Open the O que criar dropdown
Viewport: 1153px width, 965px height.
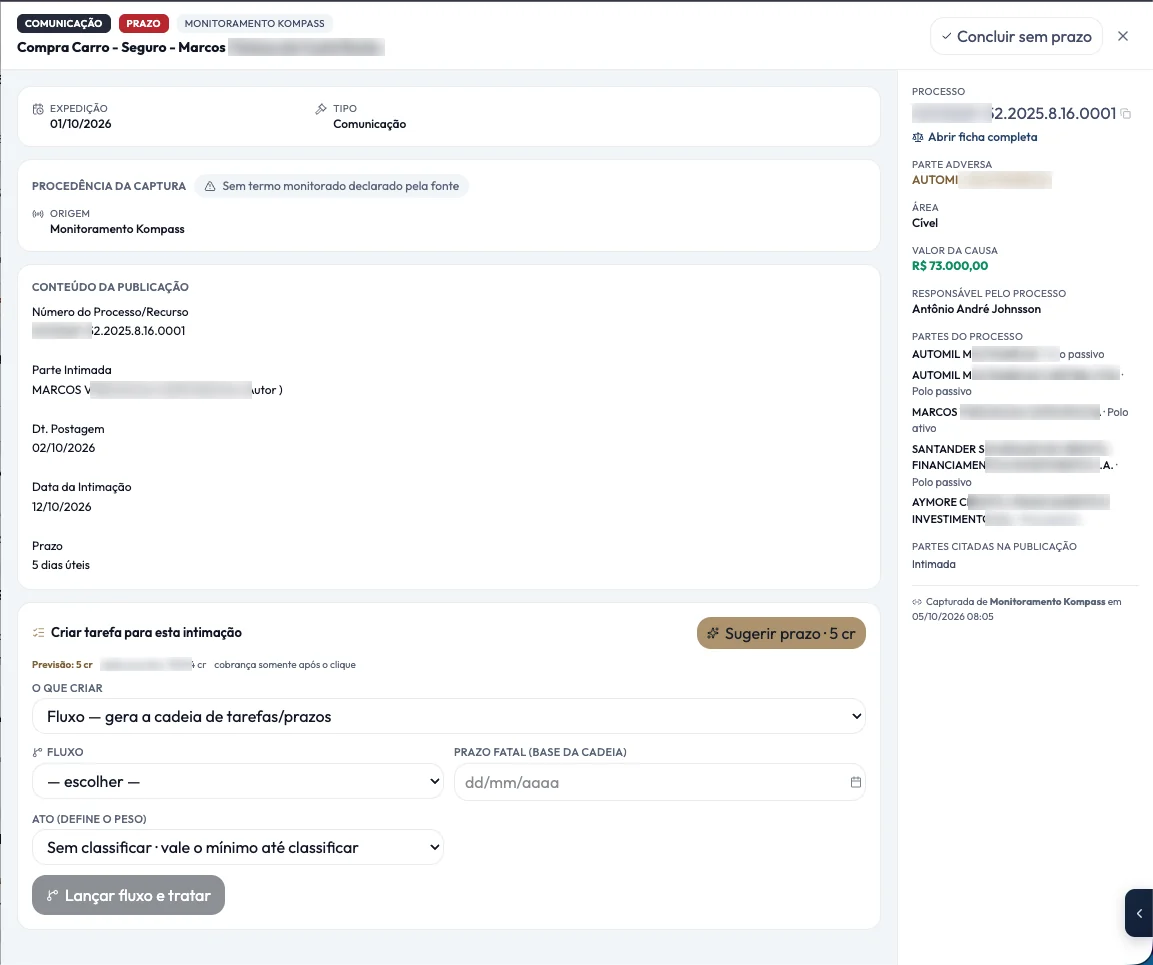pyautogui.click(x=449, y=716)
